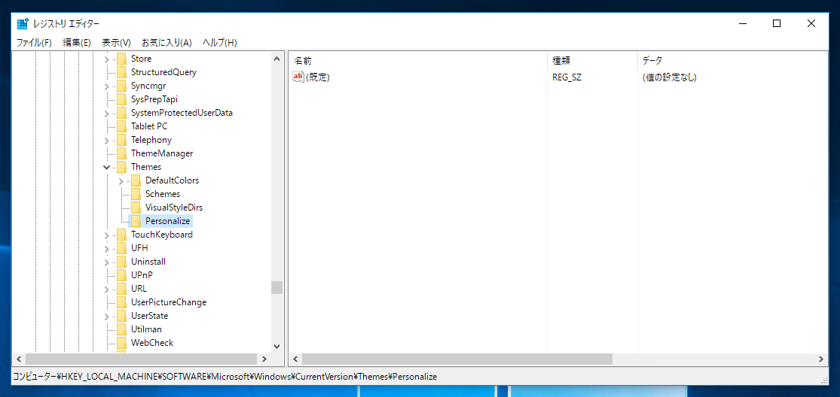Click the URL folder icon
This screenshot has width=840, height=397.
point(122,289)
